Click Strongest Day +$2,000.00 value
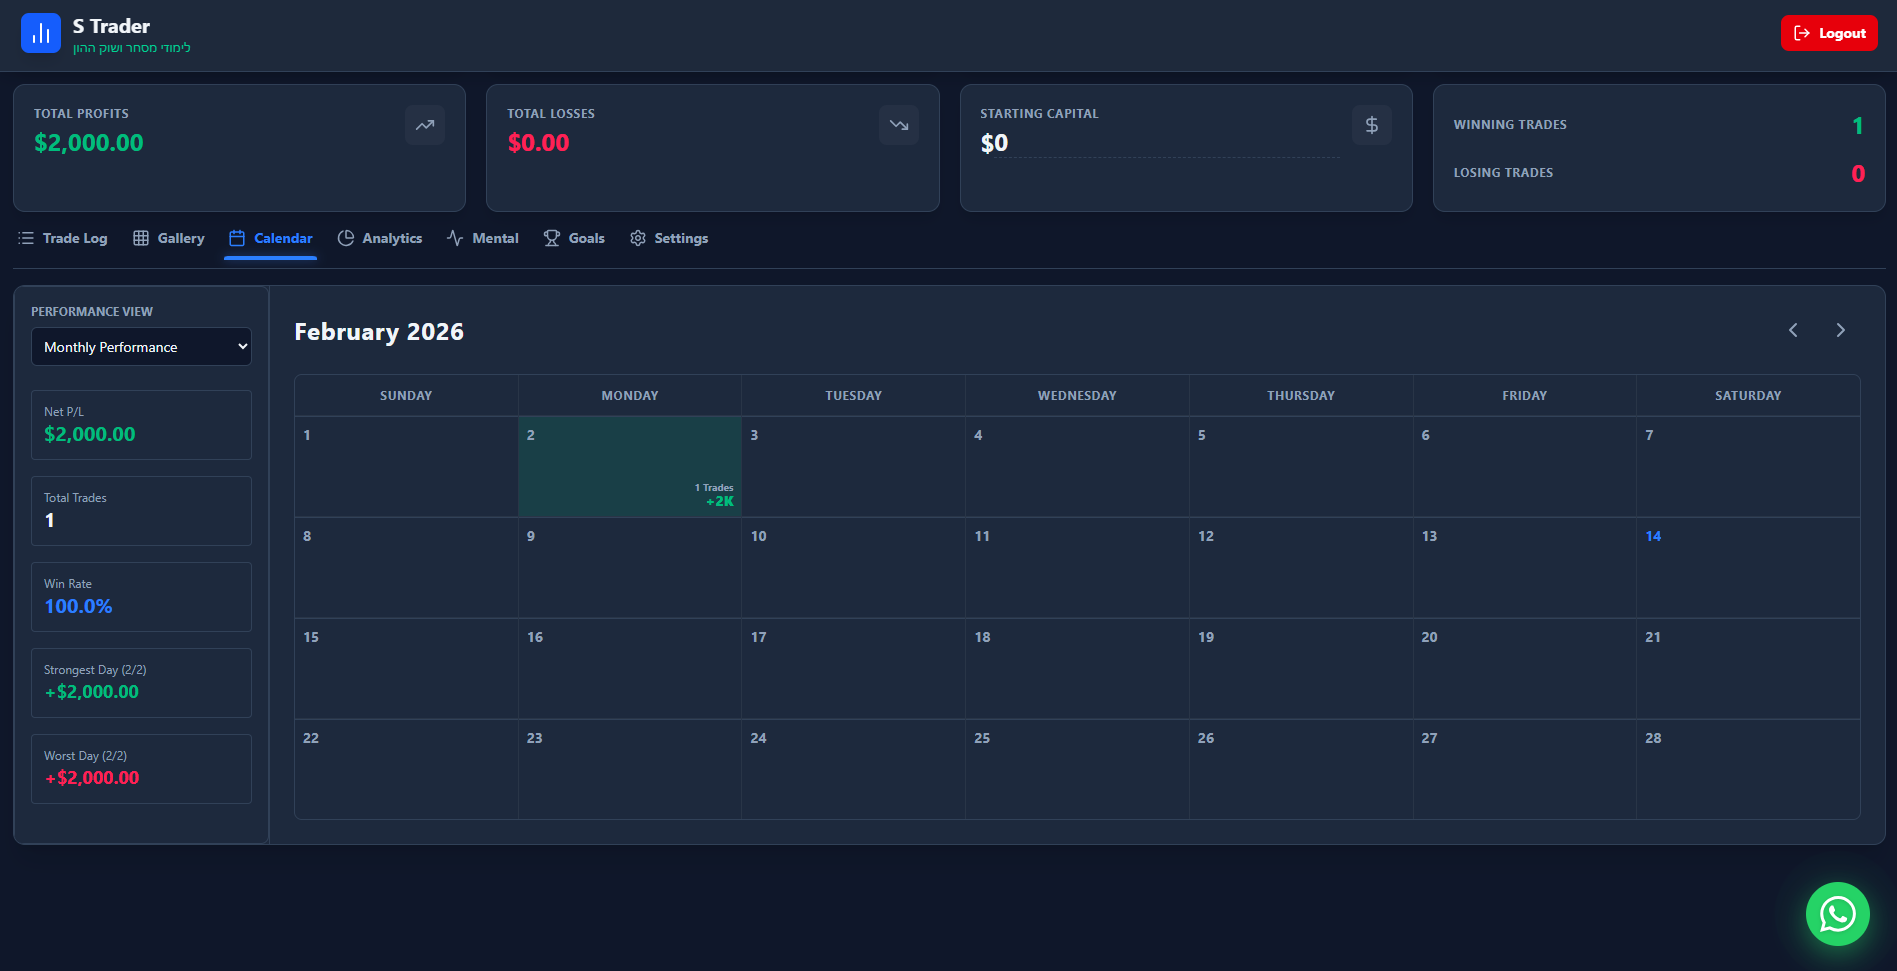The height and width of the screenshot is (971, 1897). pos(91,692)
